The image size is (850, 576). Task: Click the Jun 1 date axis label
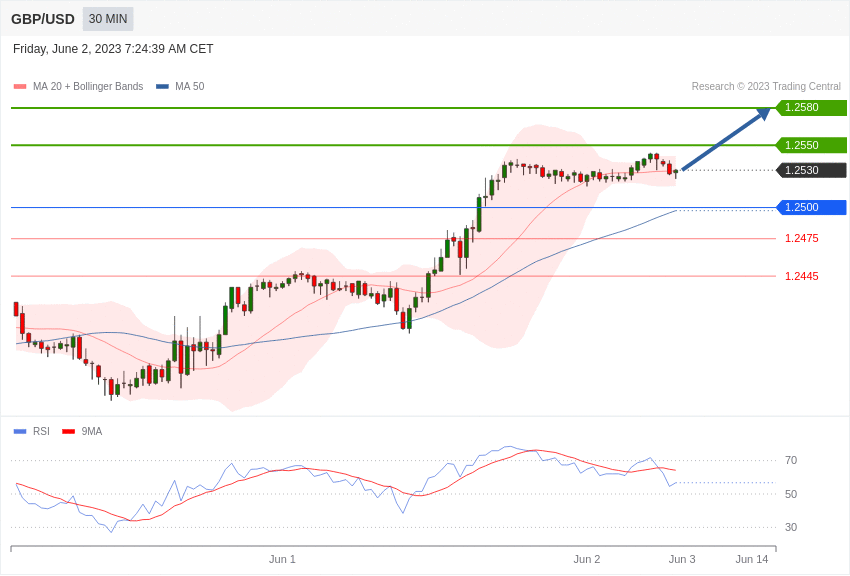[x=282, y=559]
